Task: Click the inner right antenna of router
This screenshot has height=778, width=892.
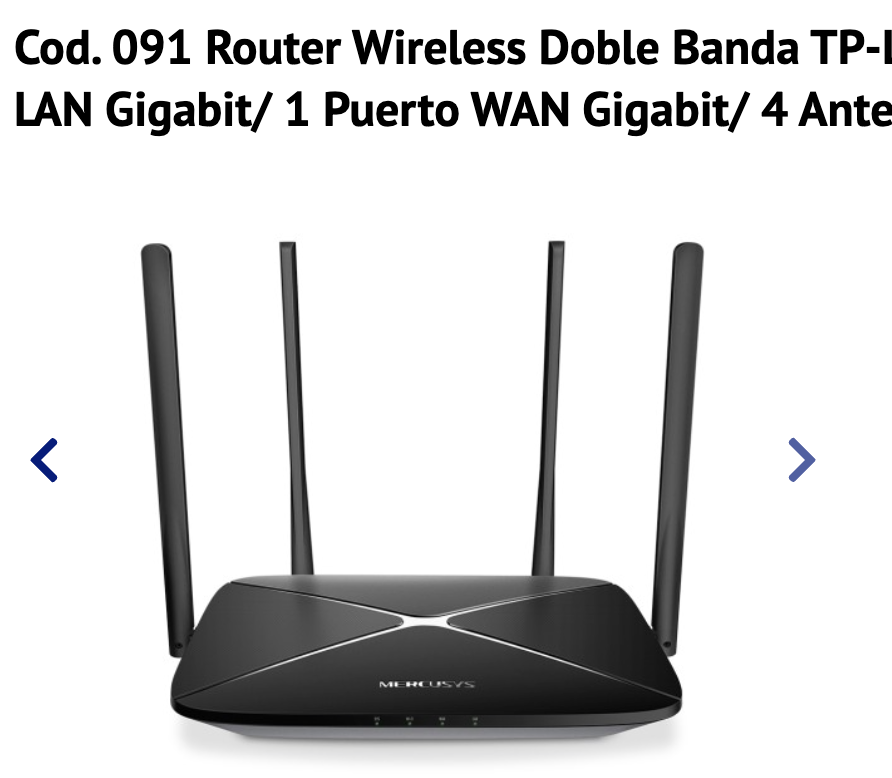Action: pos(549,408)
